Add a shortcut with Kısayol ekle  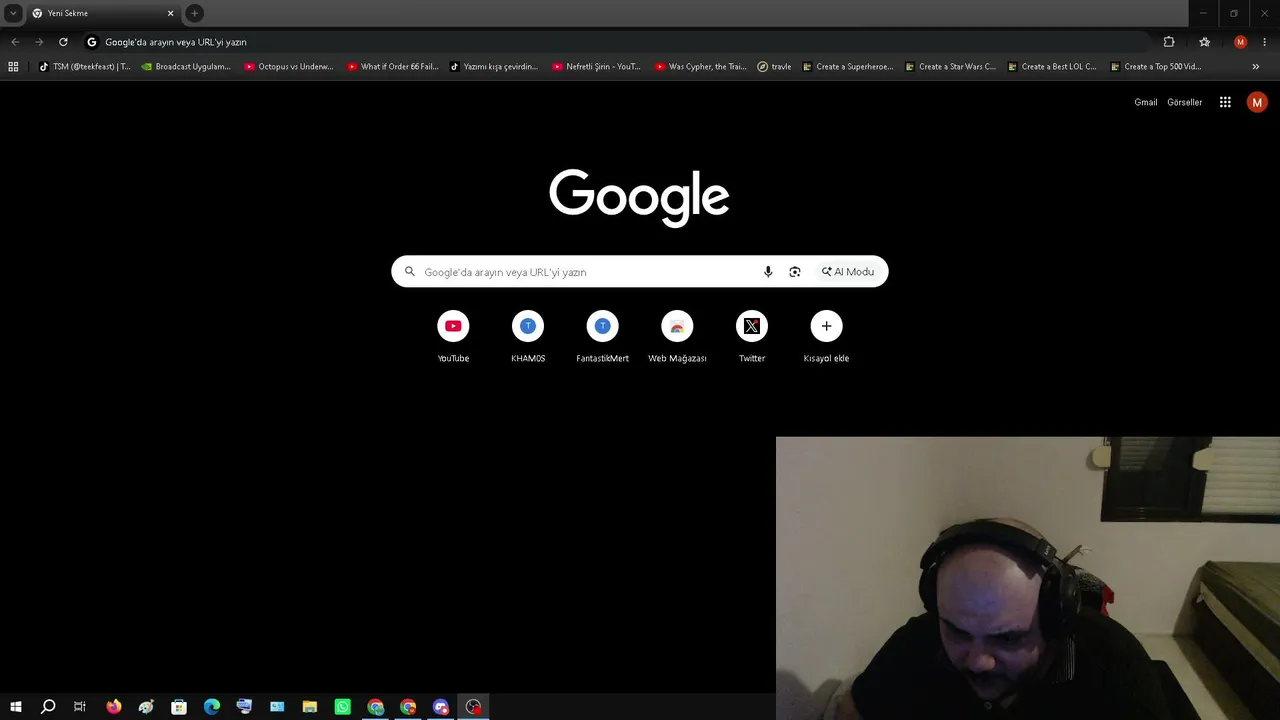click(x=826, y=336)
